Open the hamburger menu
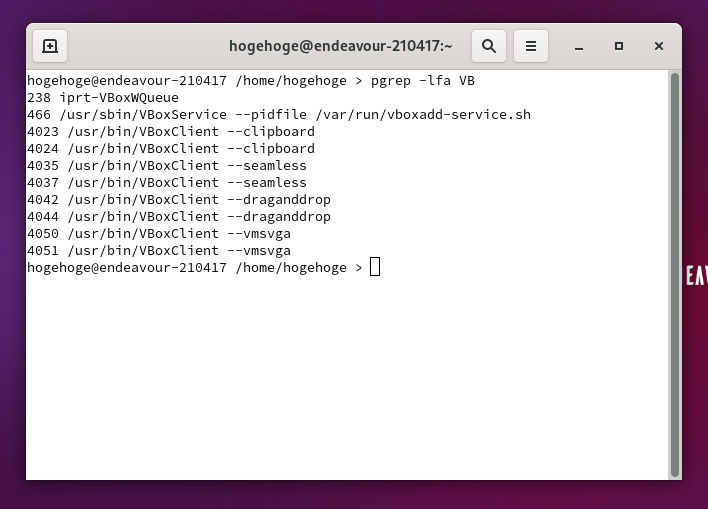708x509 pixels. tap(531, 46)
